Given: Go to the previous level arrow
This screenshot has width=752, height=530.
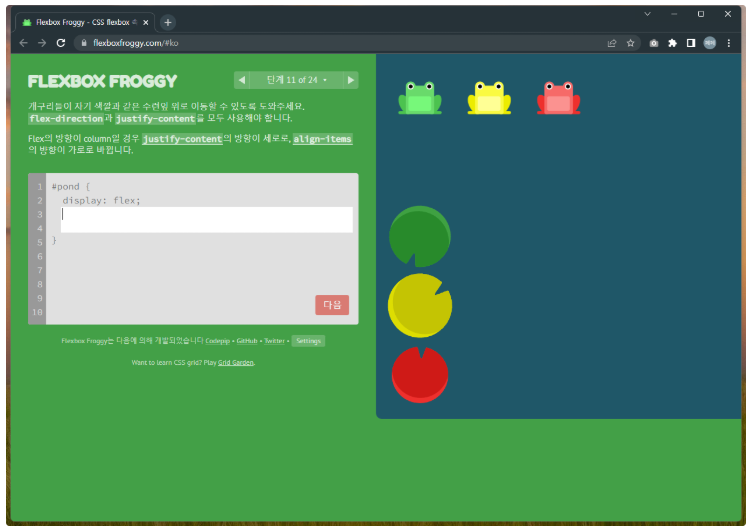Looking at the screenshot, I should (242, 80).
